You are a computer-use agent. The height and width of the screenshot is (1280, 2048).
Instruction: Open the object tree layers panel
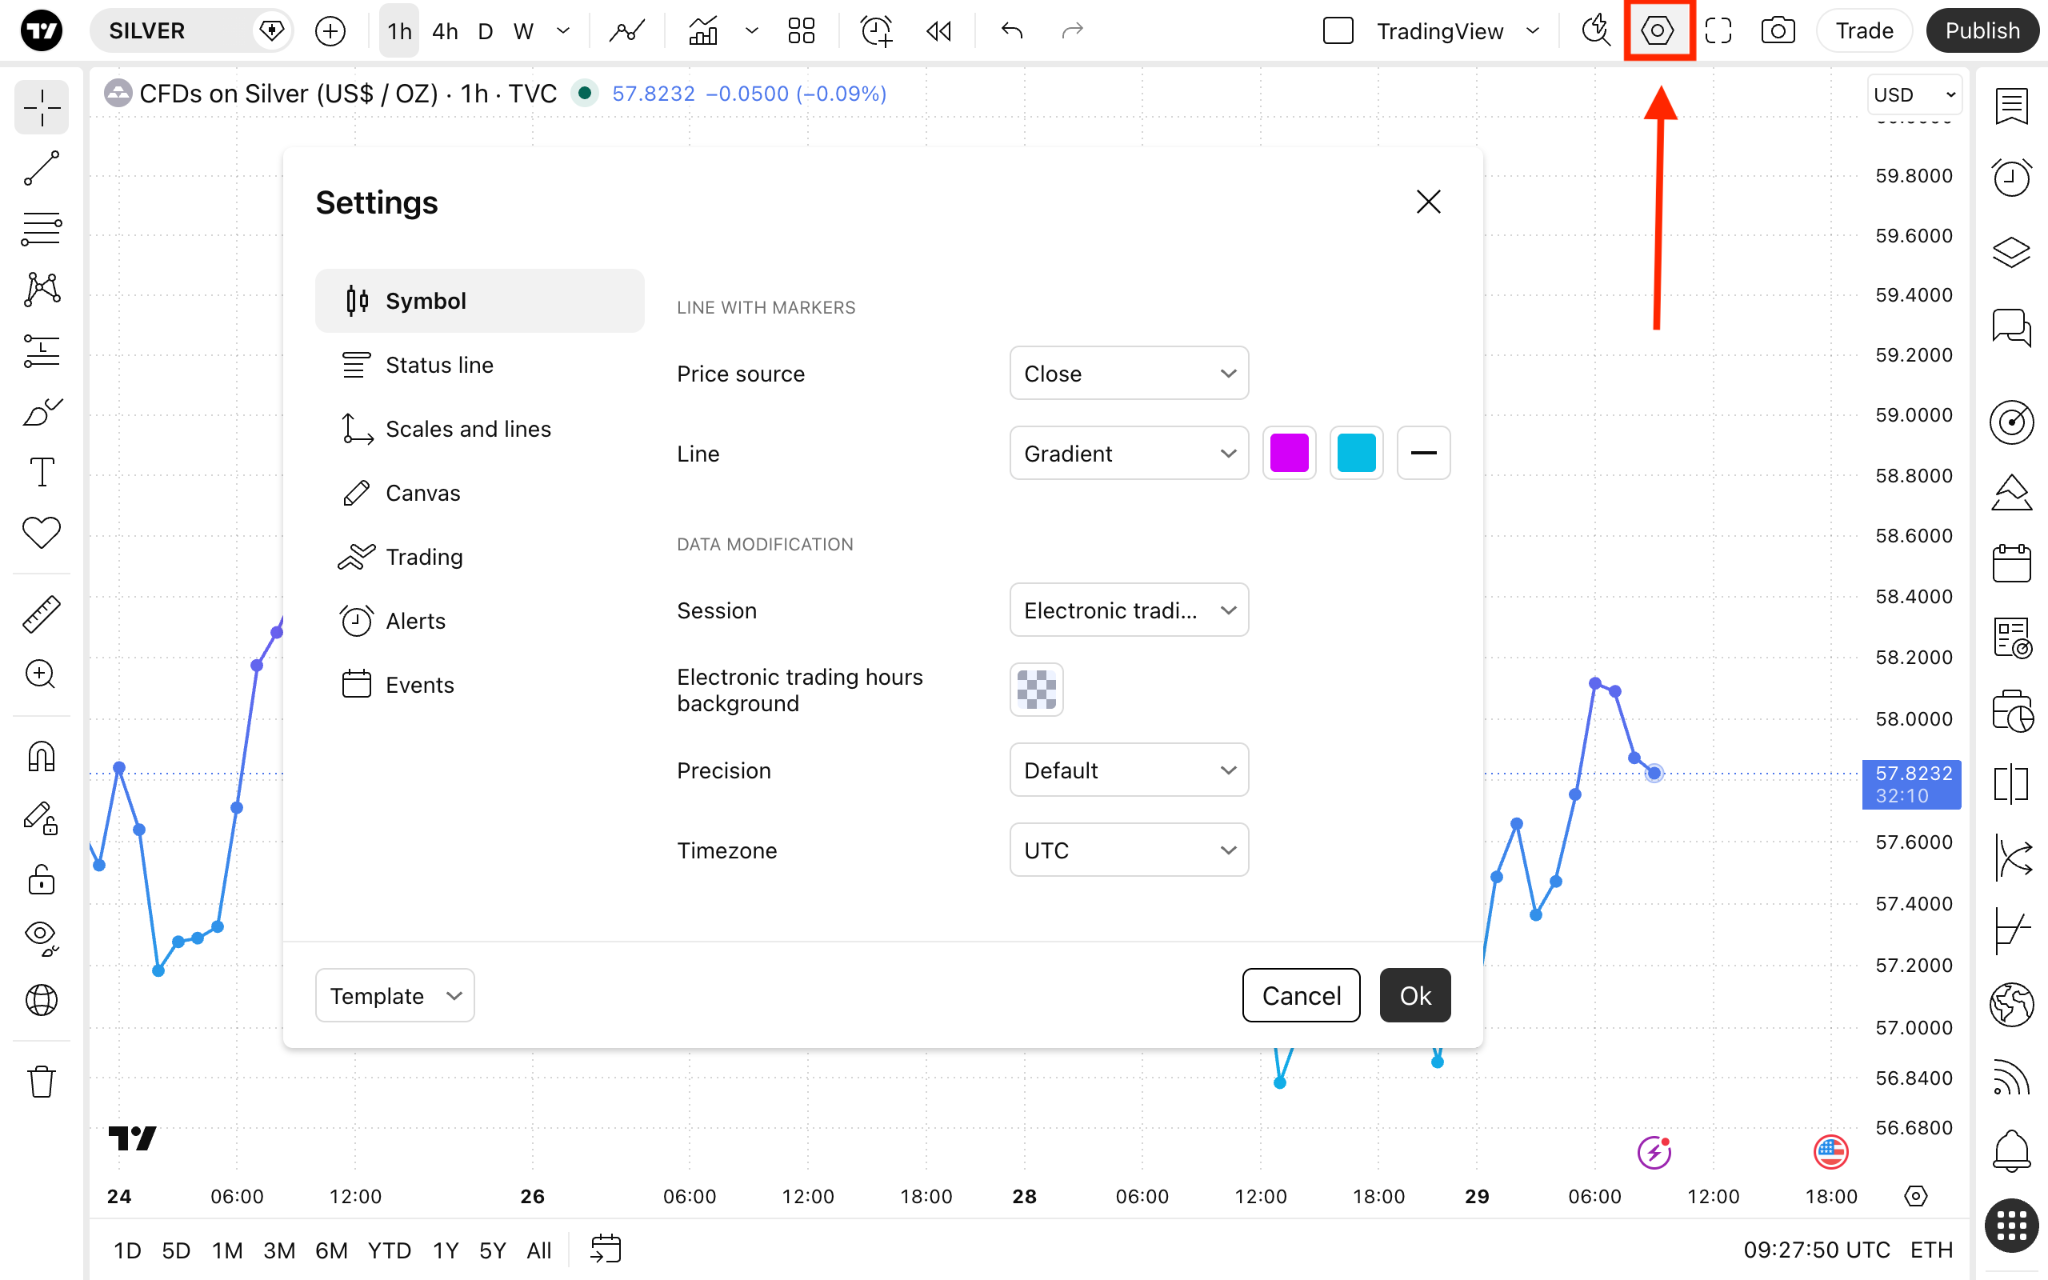pyautogui.click(x=2011, y=252)
